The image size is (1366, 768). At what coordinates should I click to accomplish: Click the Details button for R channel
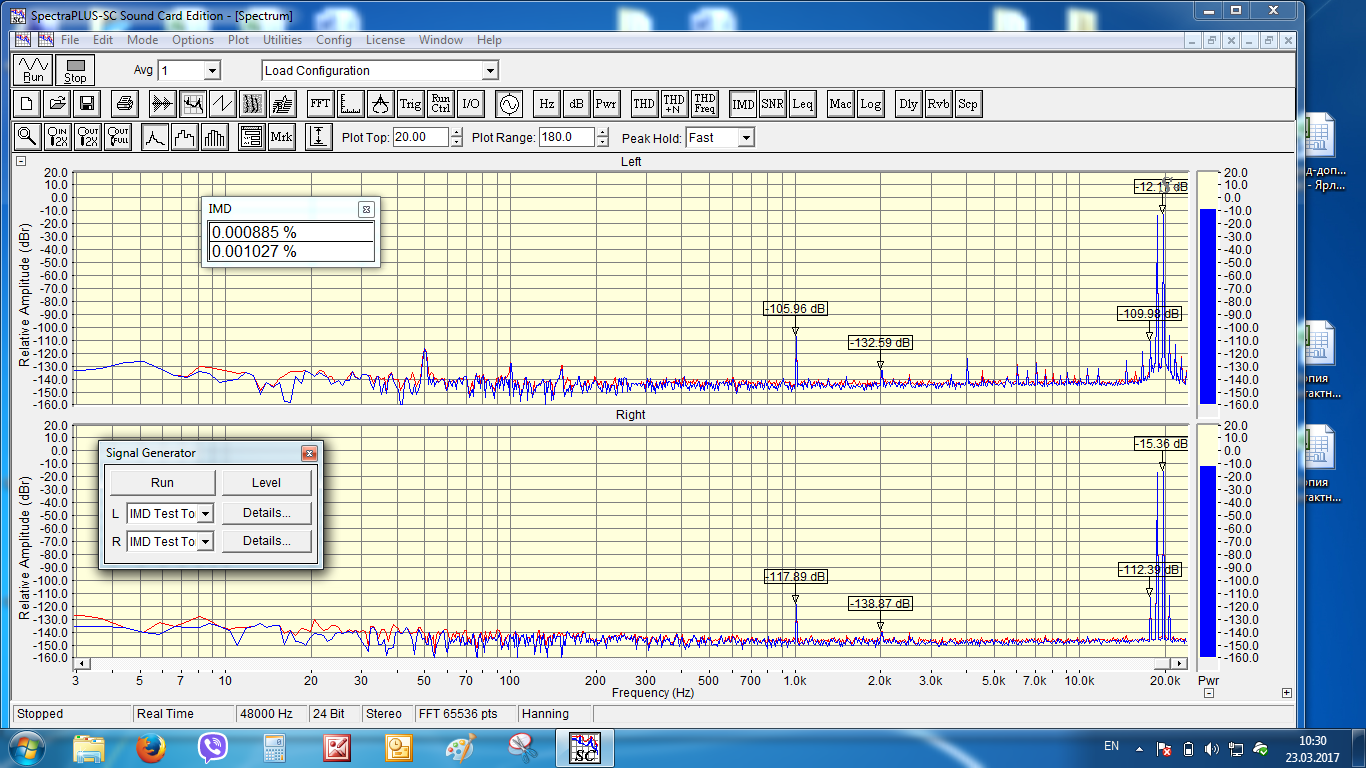click(266, 541)
